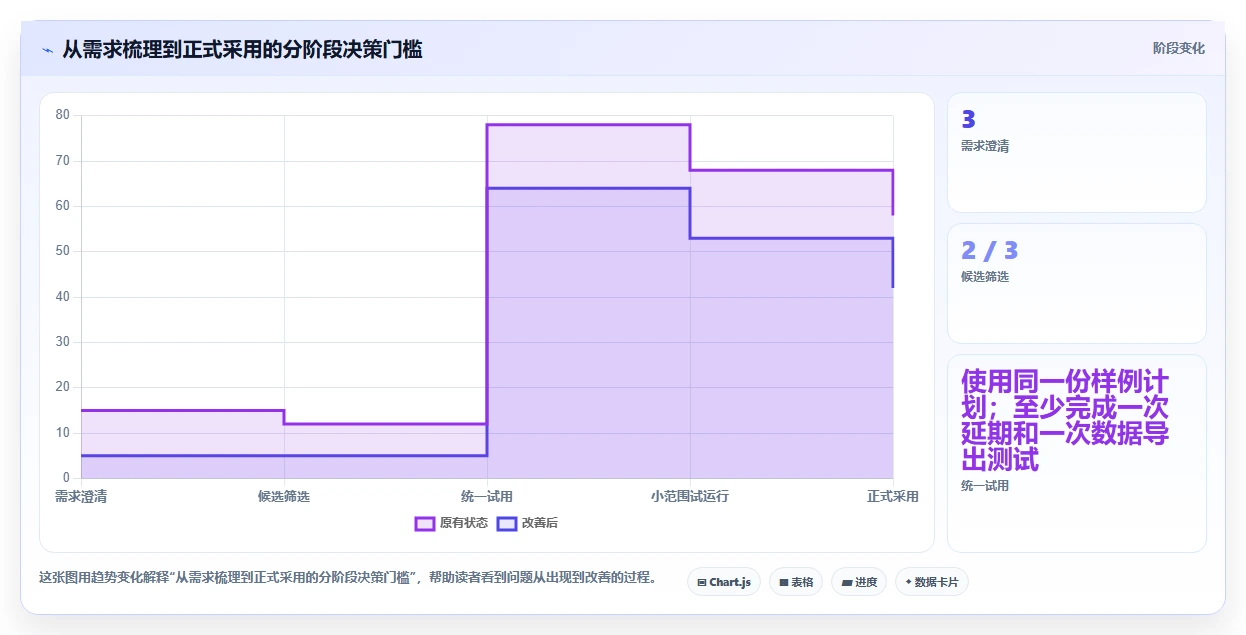Image resolution: width=1246 pixels, height=635 pixels.
Task: Click the 阶段变化 label in header
Action: [x=1179, y=49]
